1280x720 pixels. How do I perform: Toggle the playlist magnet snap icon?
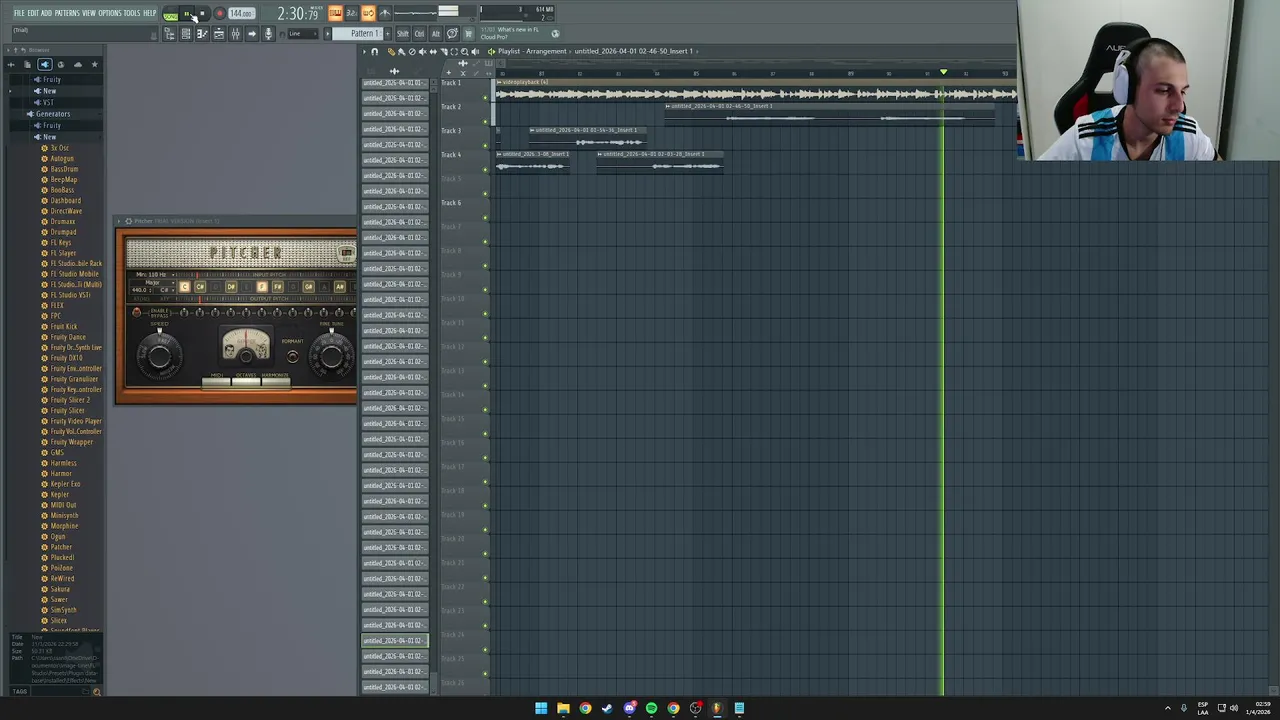pos(374,51)
